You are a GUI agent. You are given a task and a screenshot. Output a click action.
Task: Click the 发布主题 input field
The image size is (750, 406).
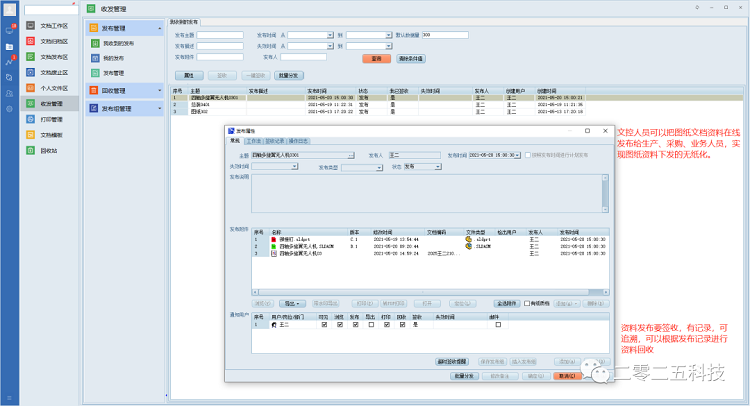point(220,35)
